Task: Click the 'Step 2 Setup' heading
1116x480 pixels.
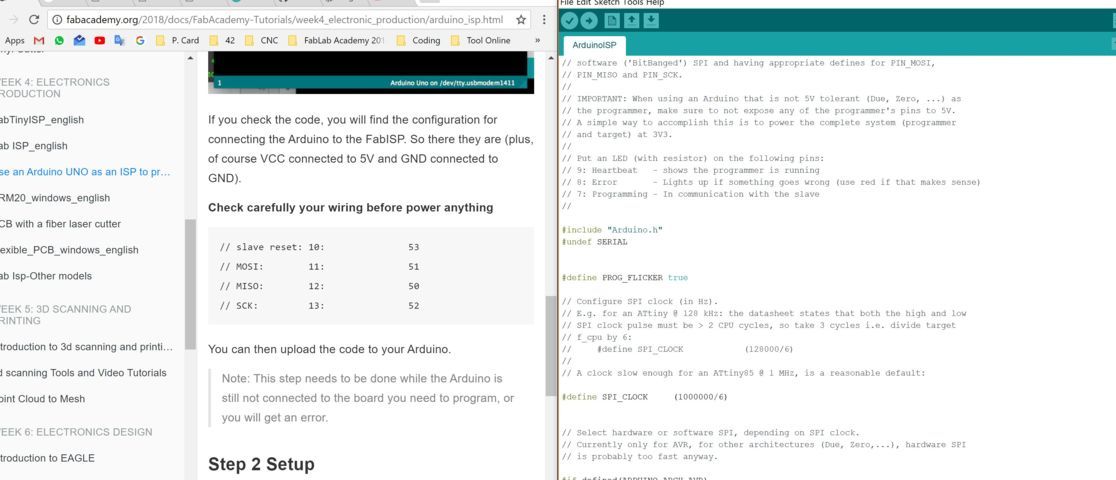Action: coord(261,465)
